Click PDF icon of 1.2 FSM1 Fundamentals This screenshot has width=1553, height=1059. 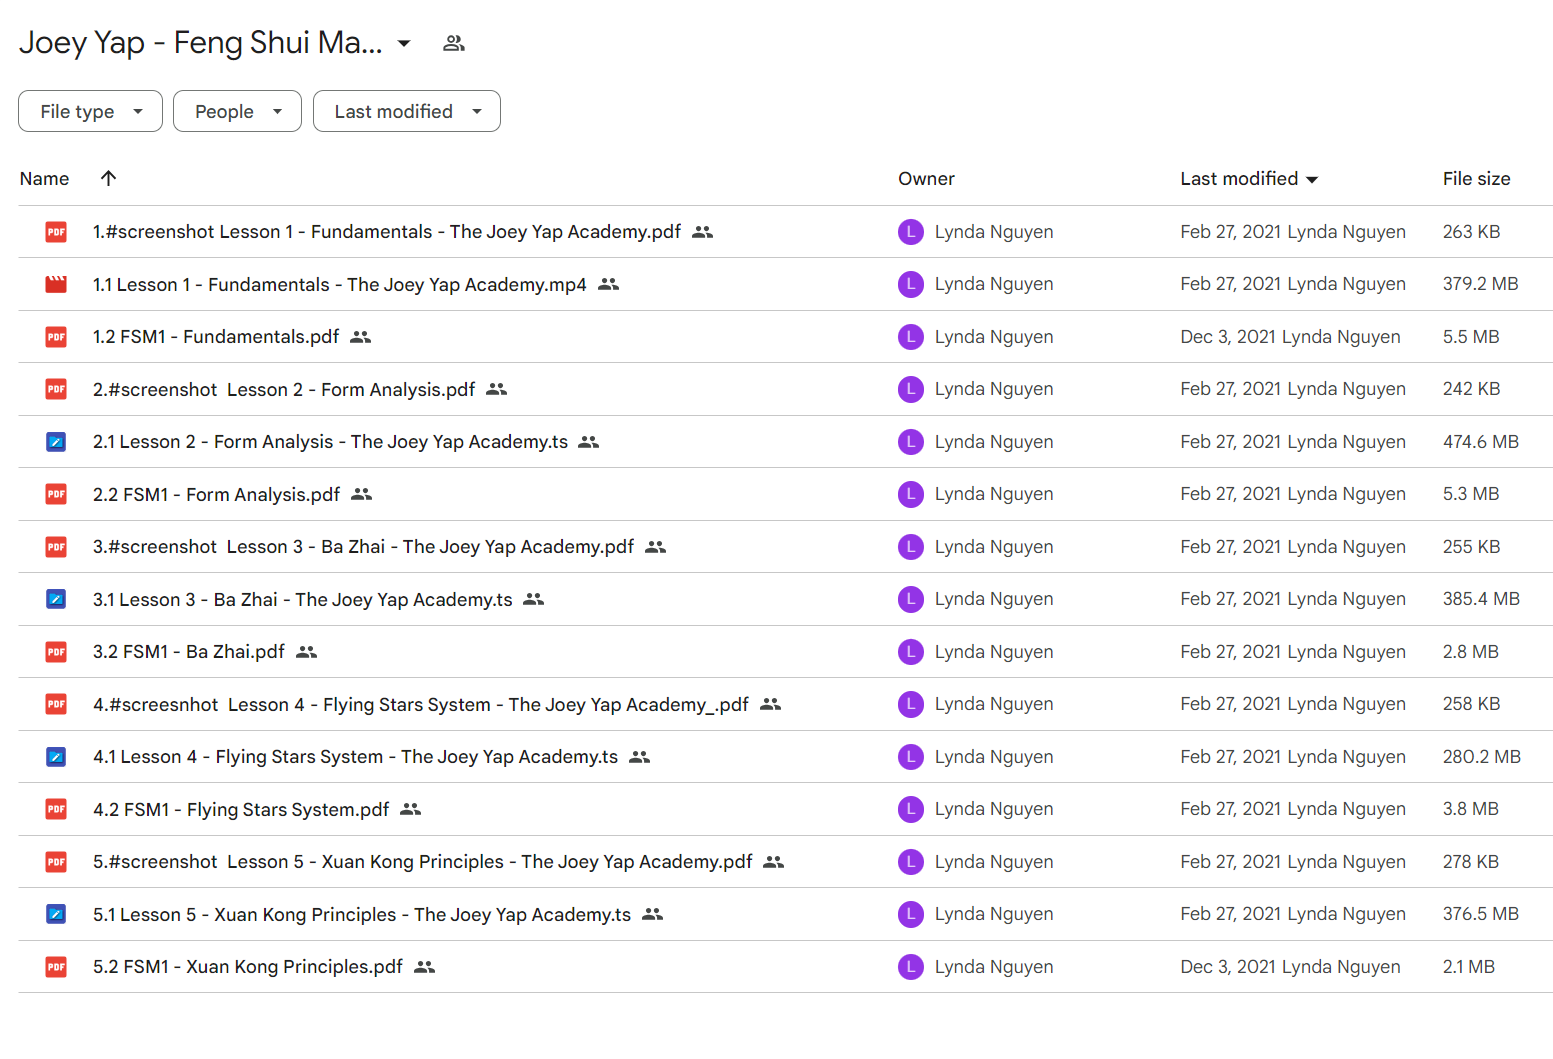tap(56, 337)
